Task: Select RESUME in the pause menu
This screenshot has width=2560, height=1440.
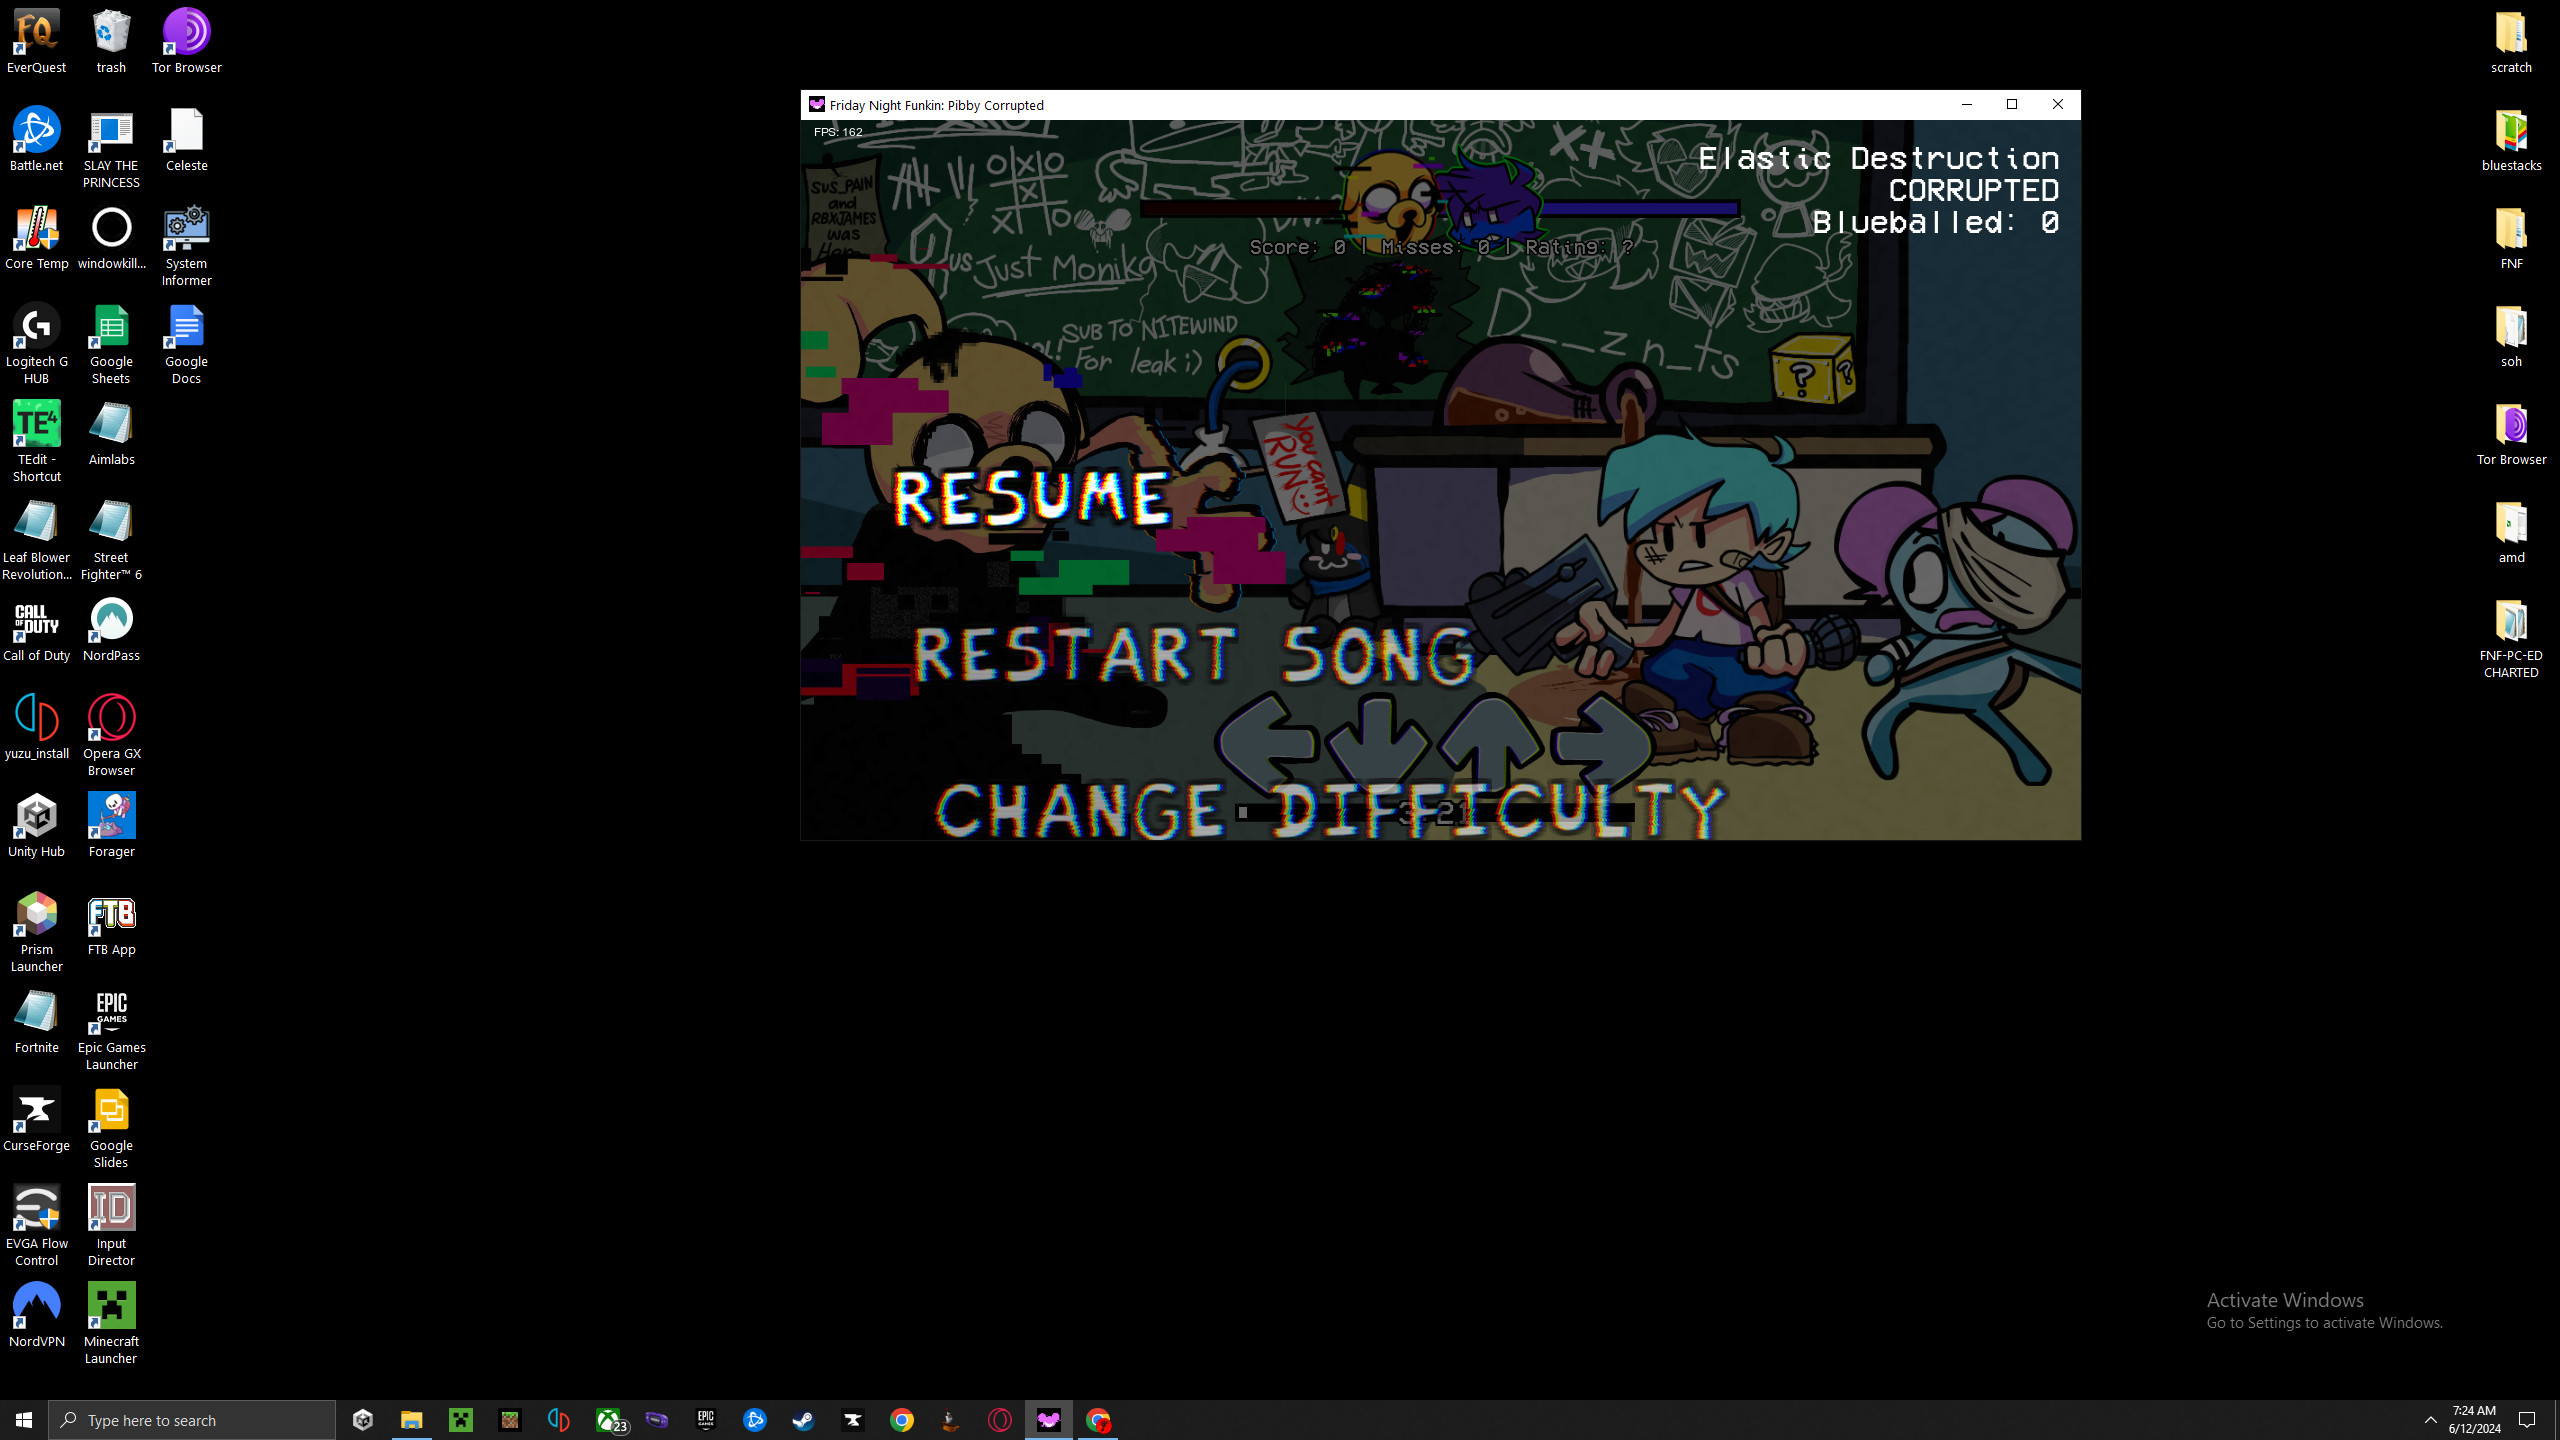Action: pyautogui.click(x=1032, y=498)
